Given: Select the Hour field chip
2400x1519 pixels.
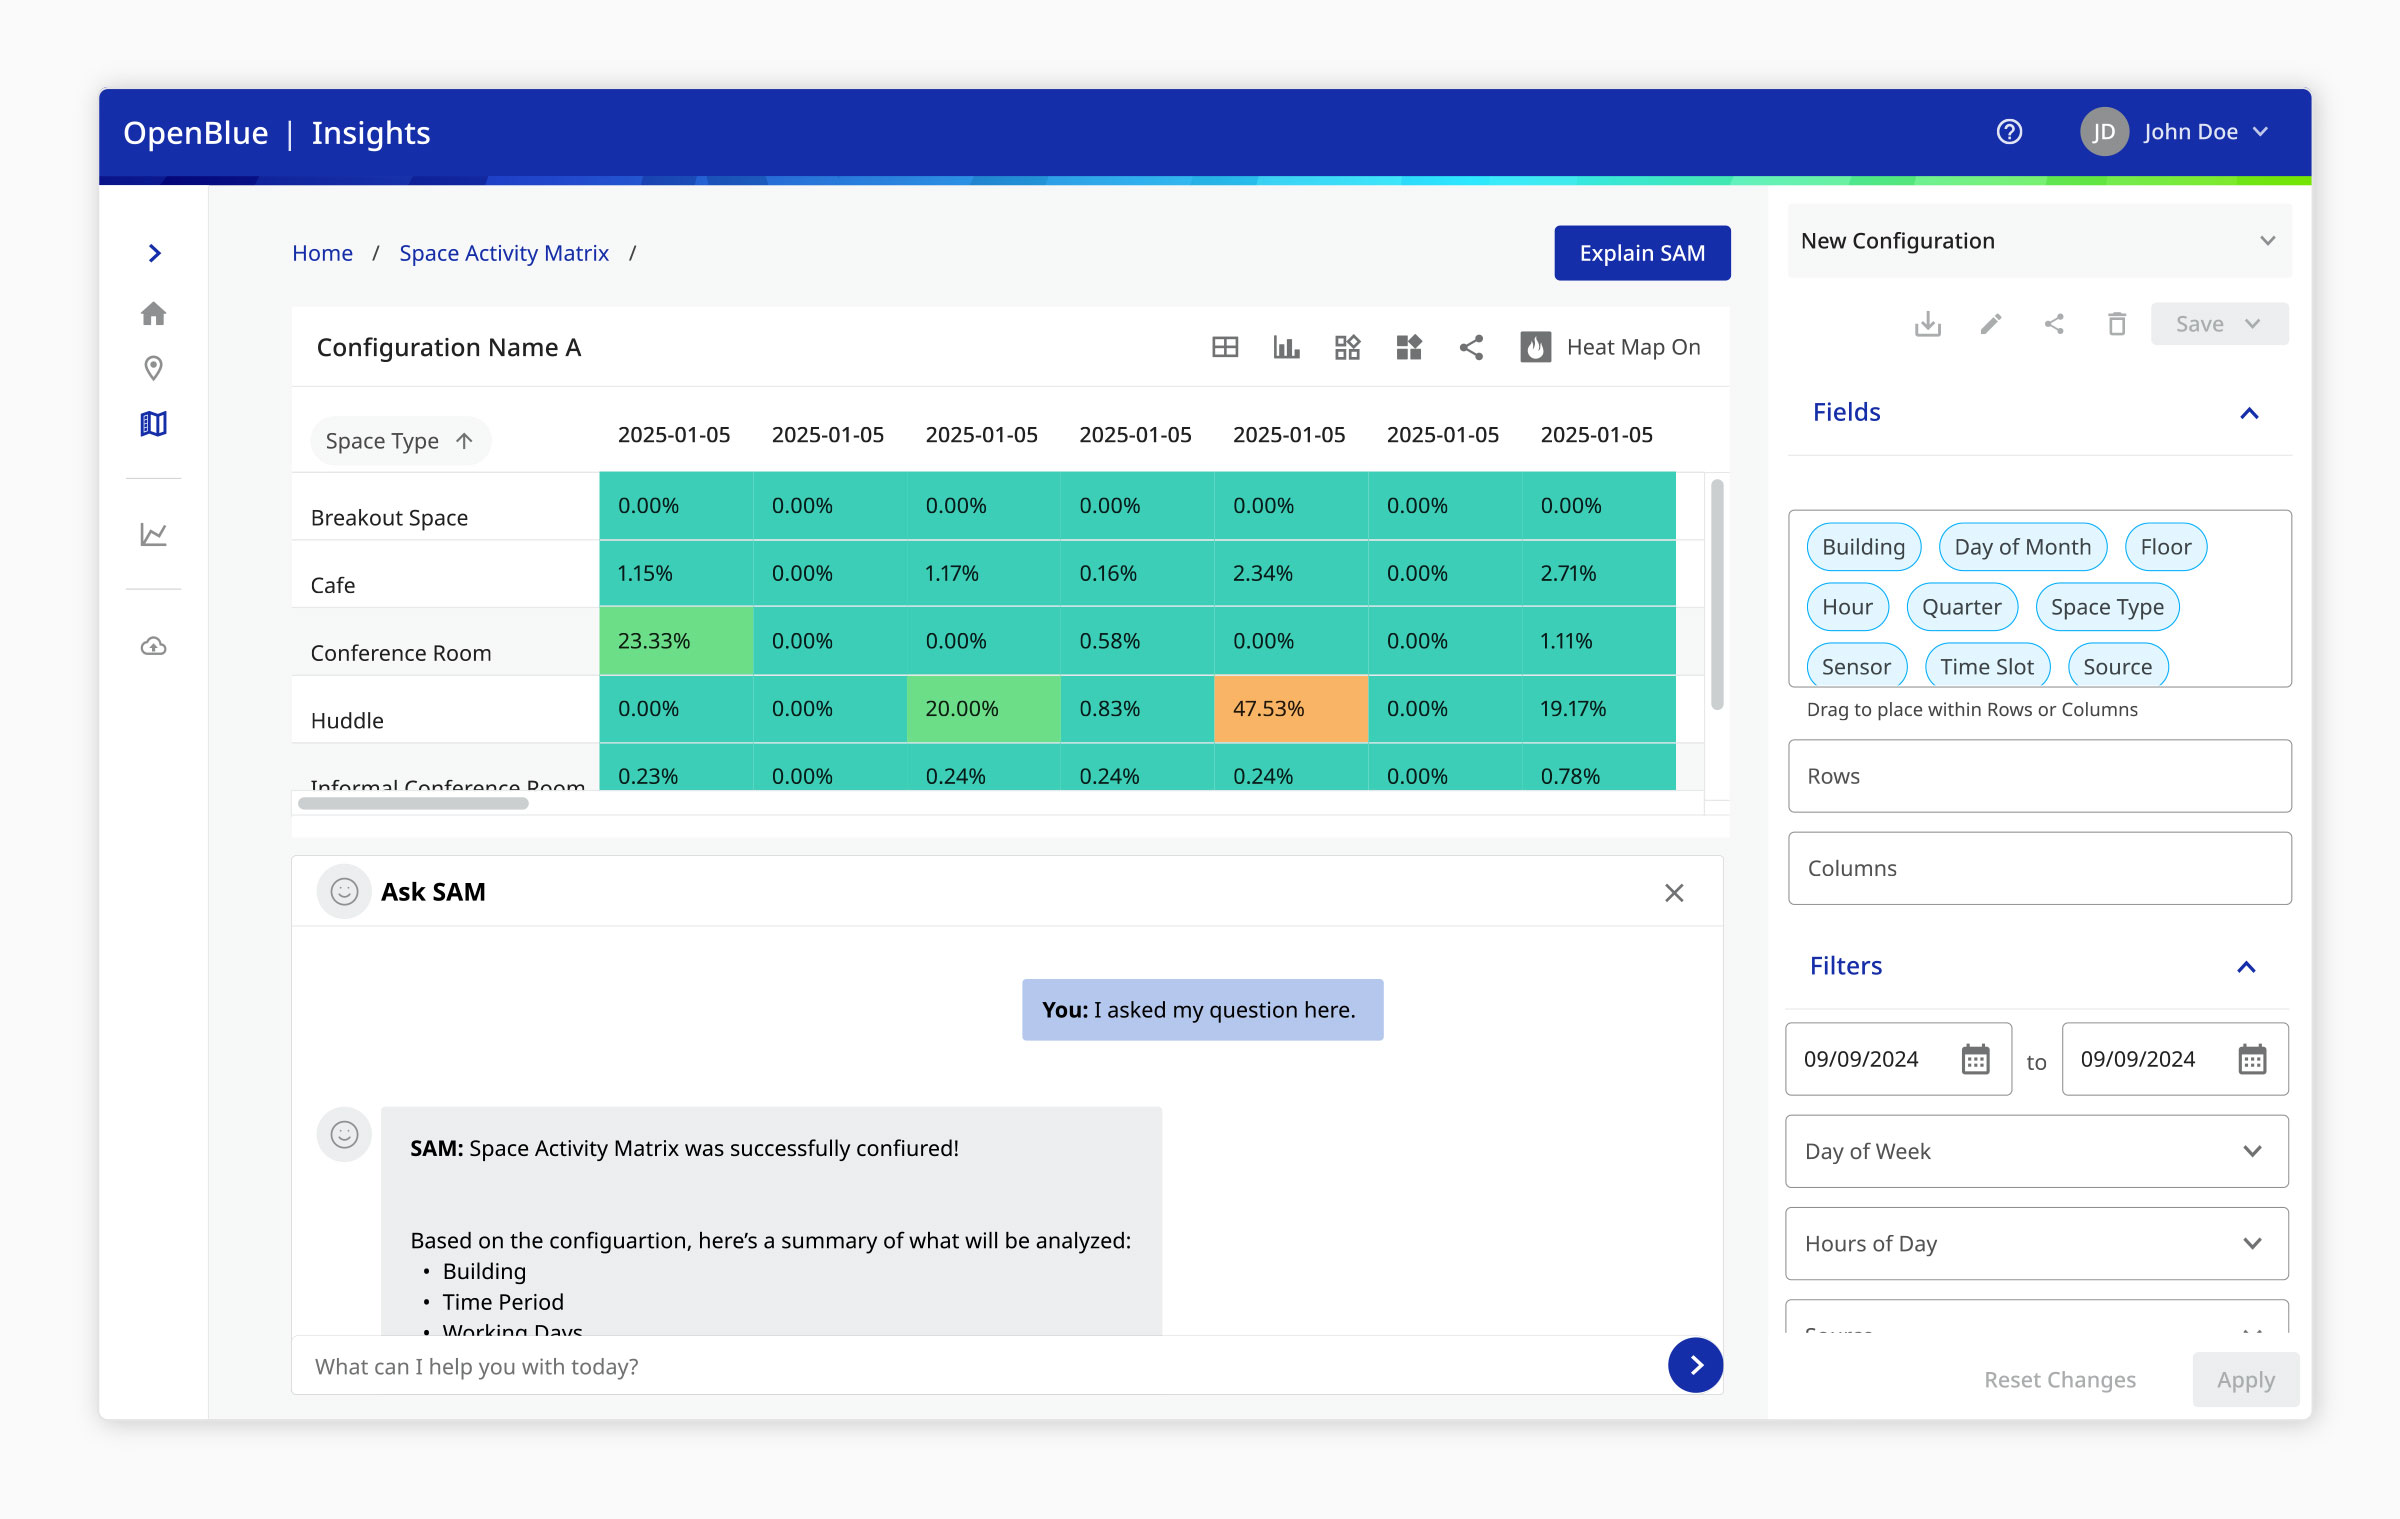Looking at the screenshot, I should click(x=1847, y=607).
